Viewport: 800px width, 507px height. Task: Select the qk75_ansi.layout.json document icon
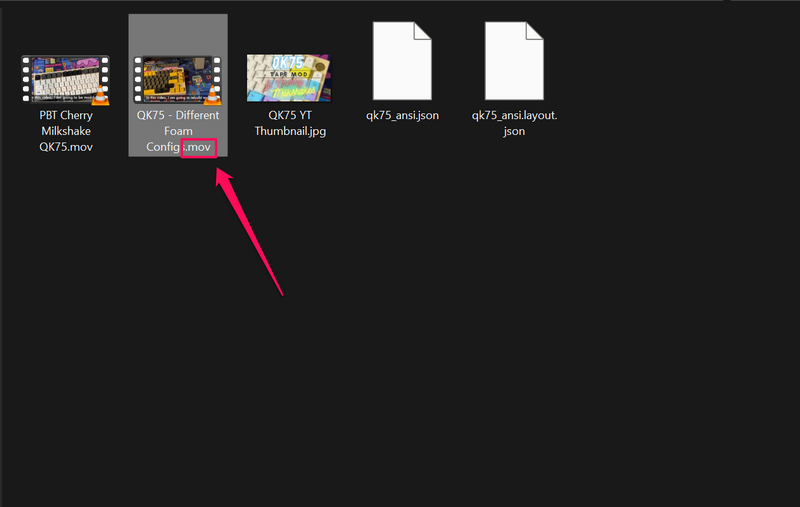(514, 62)
